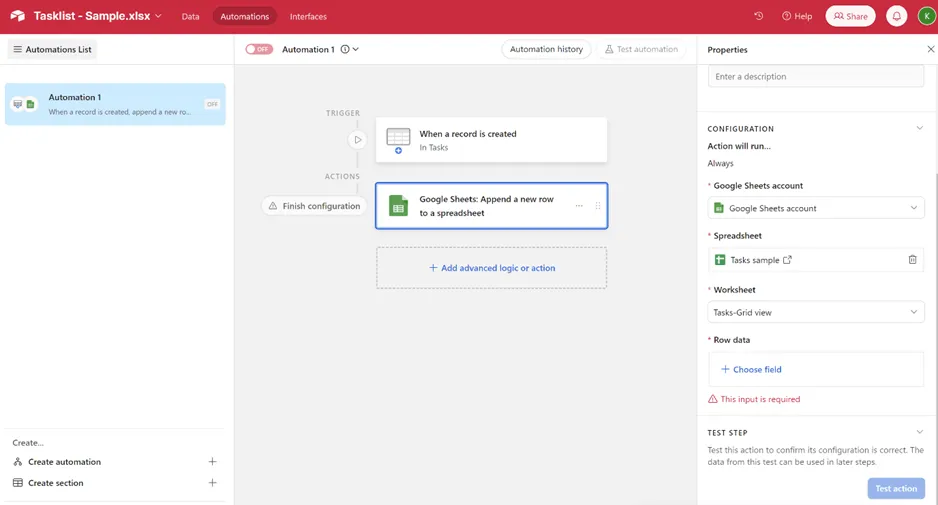This screenshot has width=938, height=505.
Task: Open the Google Sheets action more-options ellipsis
Action: pos(579,206)
